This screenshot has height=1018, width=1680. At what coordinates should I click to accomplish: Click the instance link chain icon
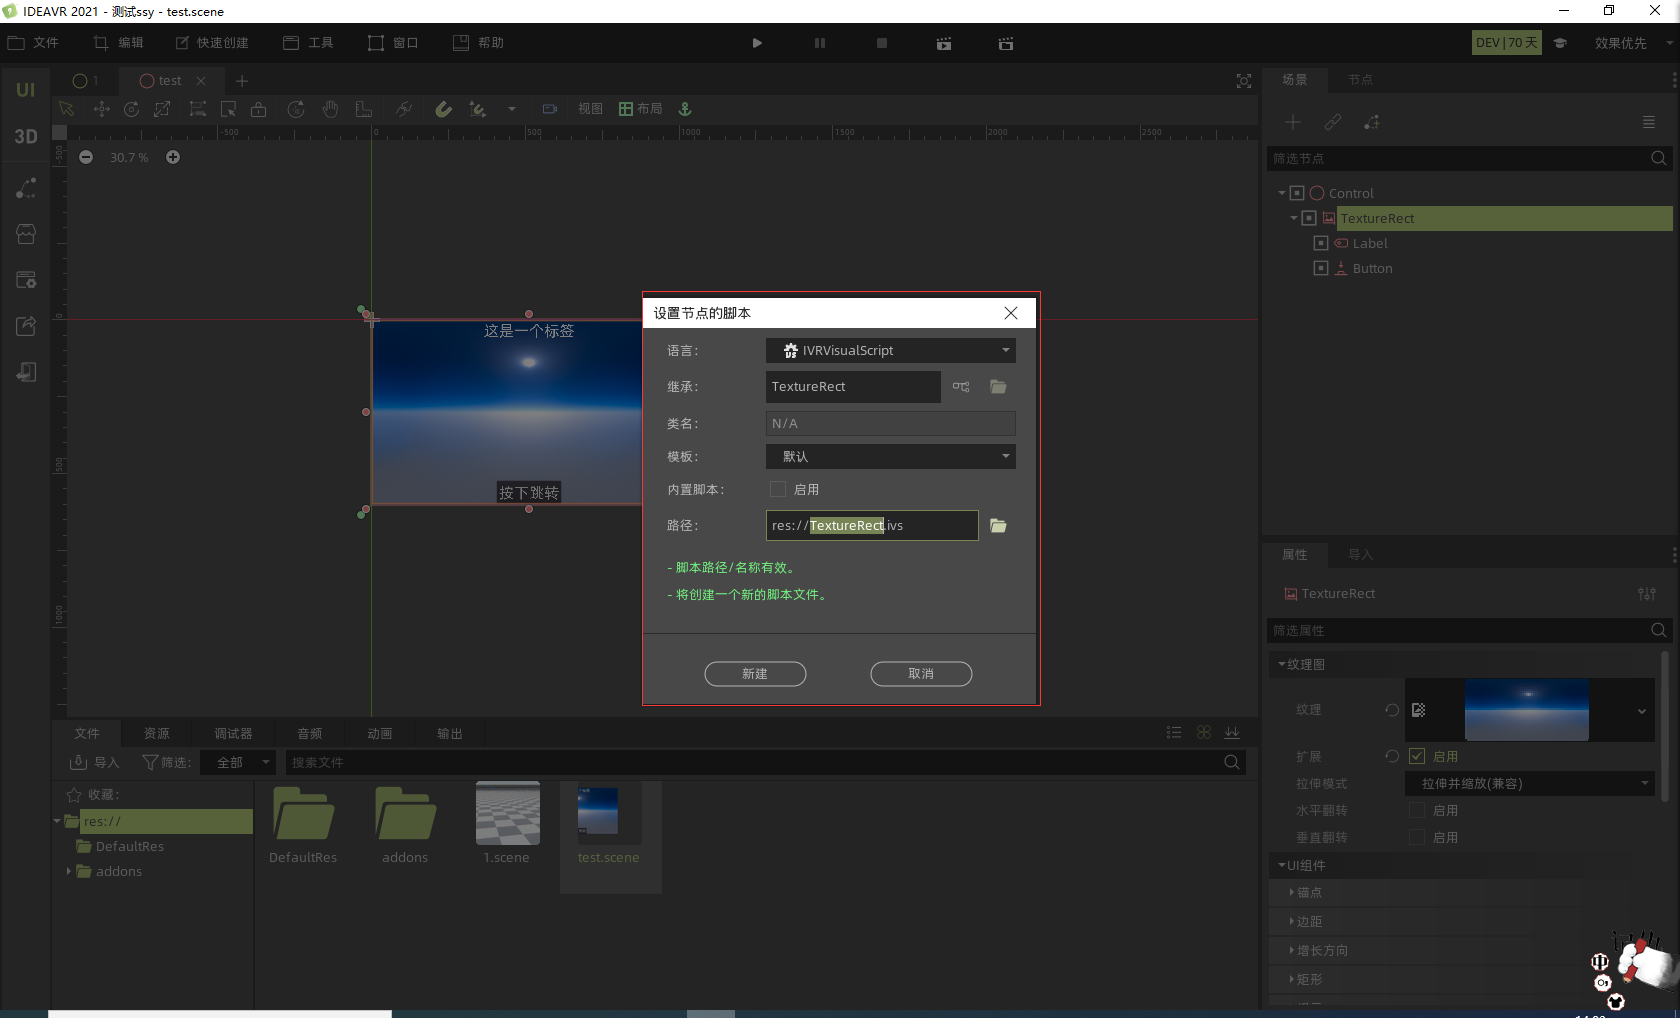(x=1333, y=122)
